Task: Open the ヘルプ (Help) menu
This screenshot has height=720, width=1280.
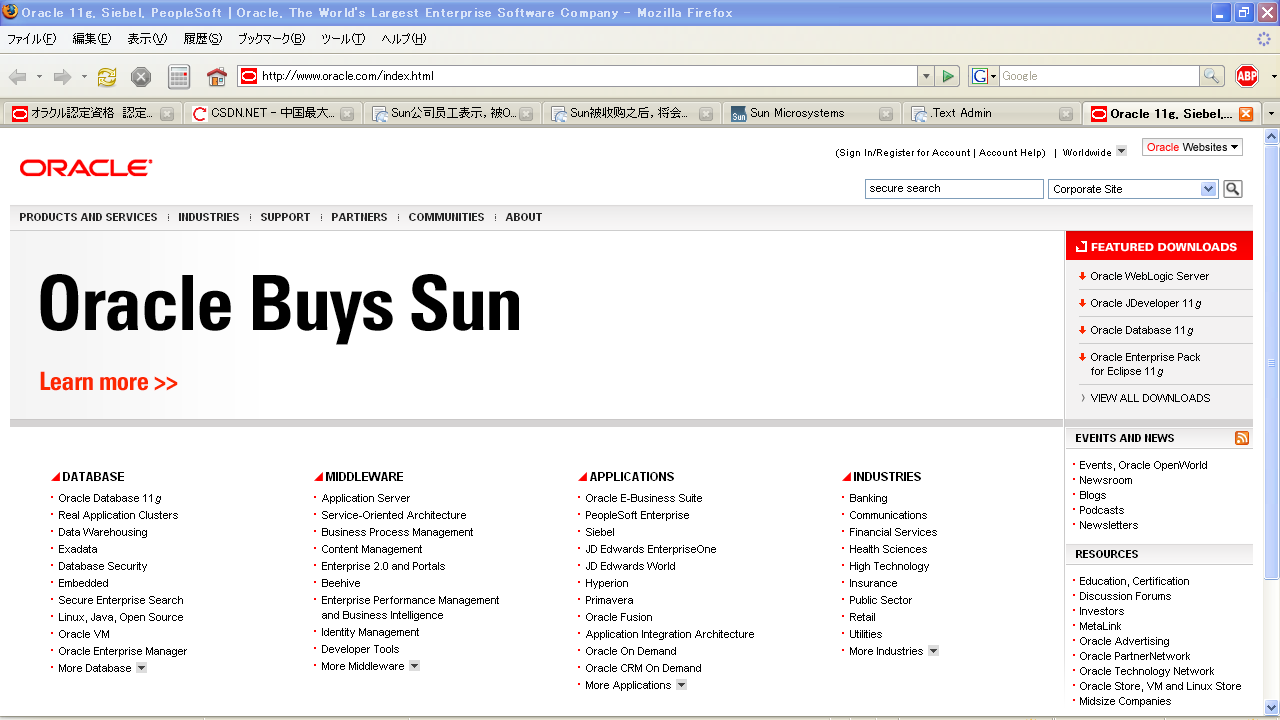Action: click(403, 39)
